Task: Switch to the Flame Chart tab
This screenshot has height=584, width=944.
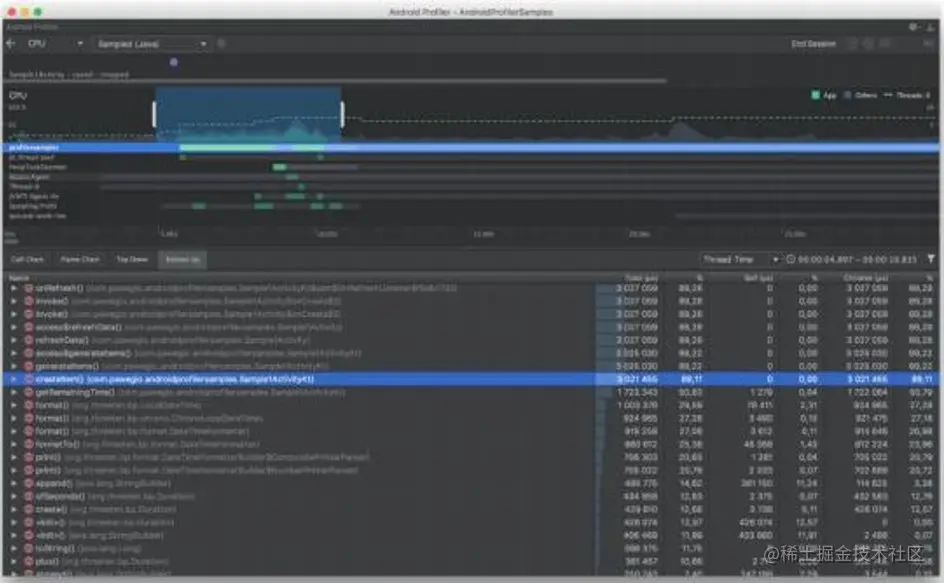Action: click(x=79, y=259)
